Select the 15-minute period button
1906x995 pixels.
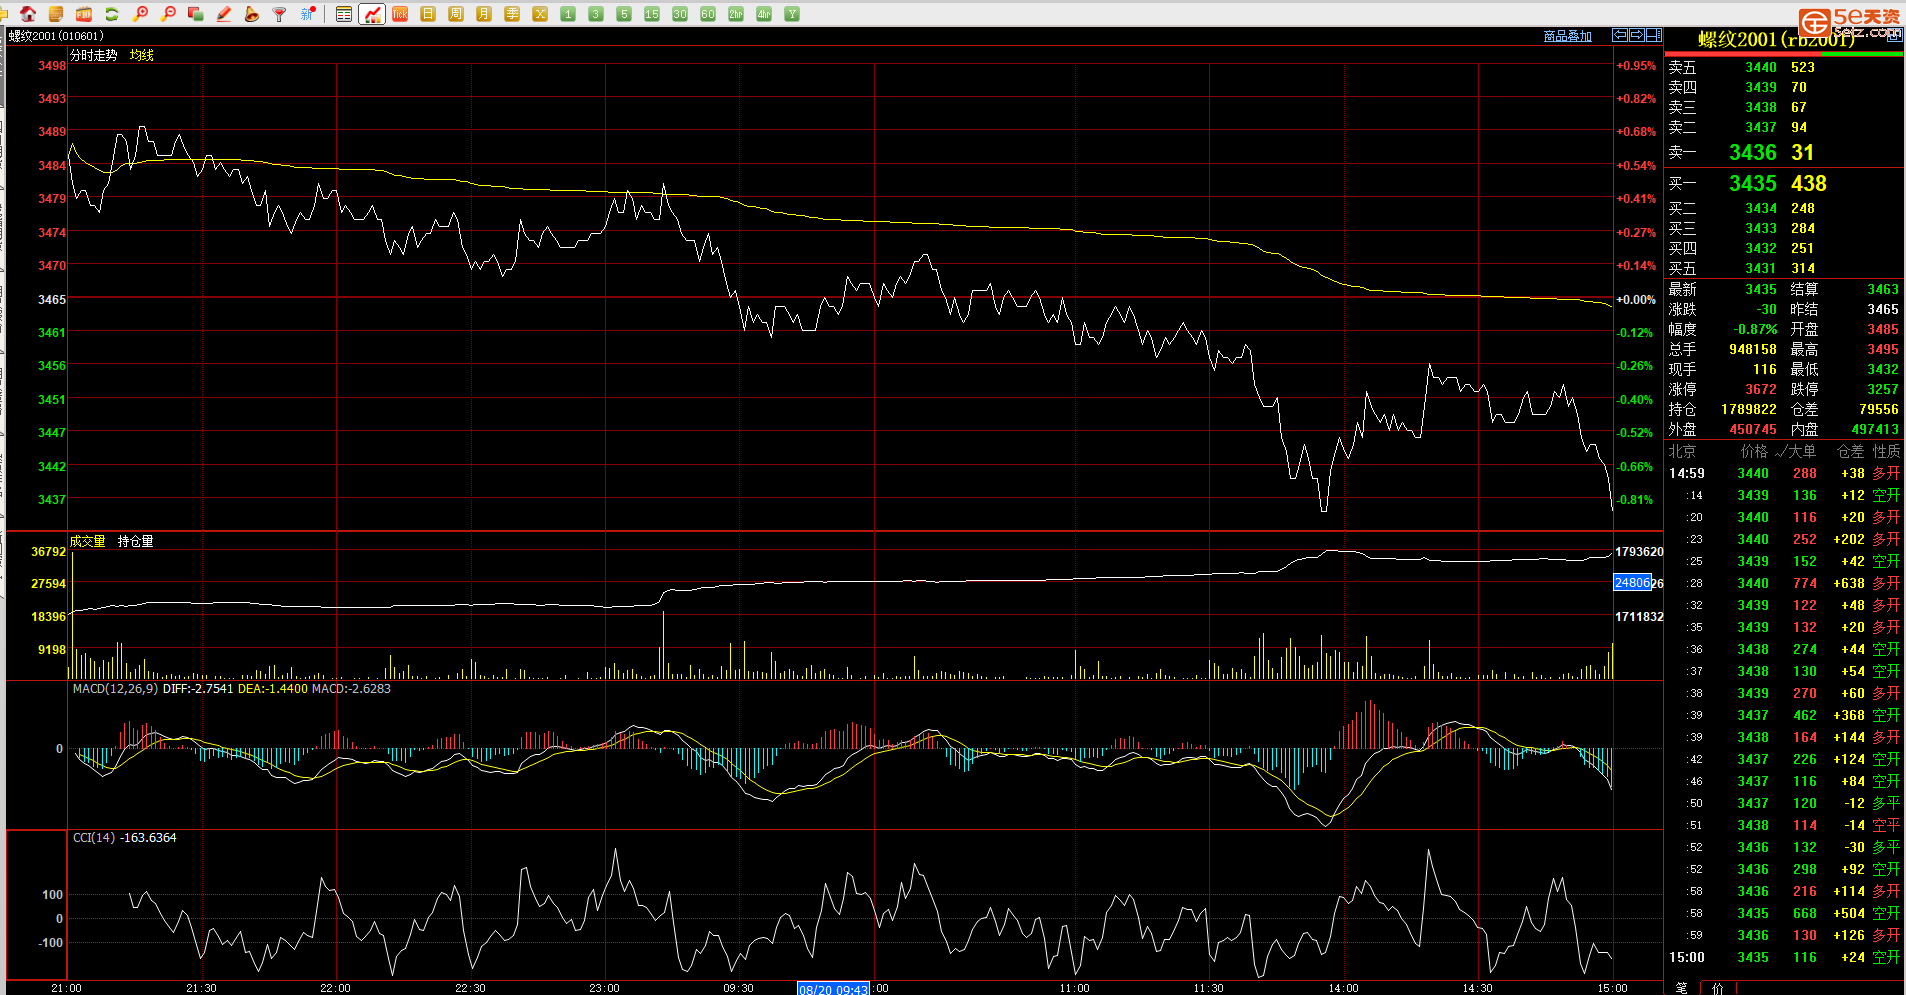(652, 14)
